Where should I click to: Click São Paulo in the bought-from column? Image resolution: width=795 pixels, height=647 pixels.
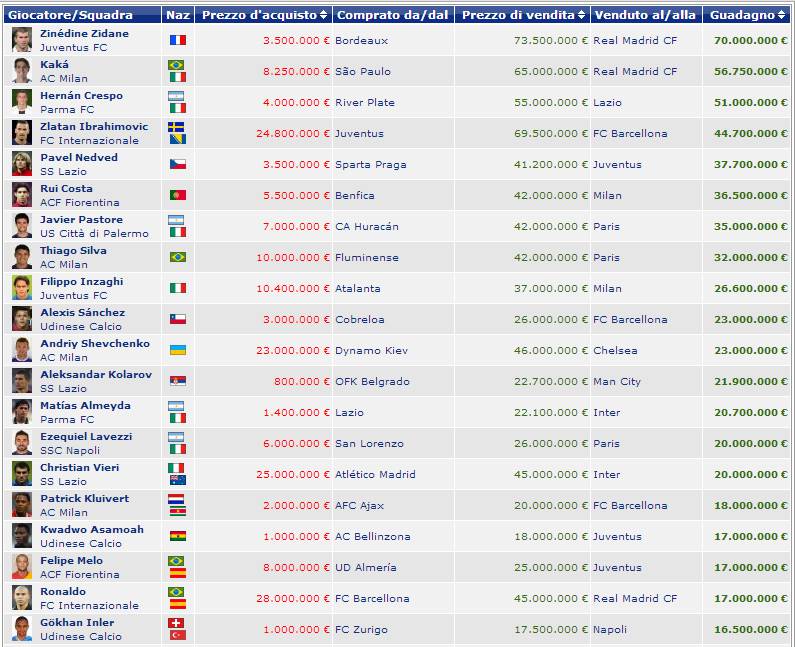363,71
